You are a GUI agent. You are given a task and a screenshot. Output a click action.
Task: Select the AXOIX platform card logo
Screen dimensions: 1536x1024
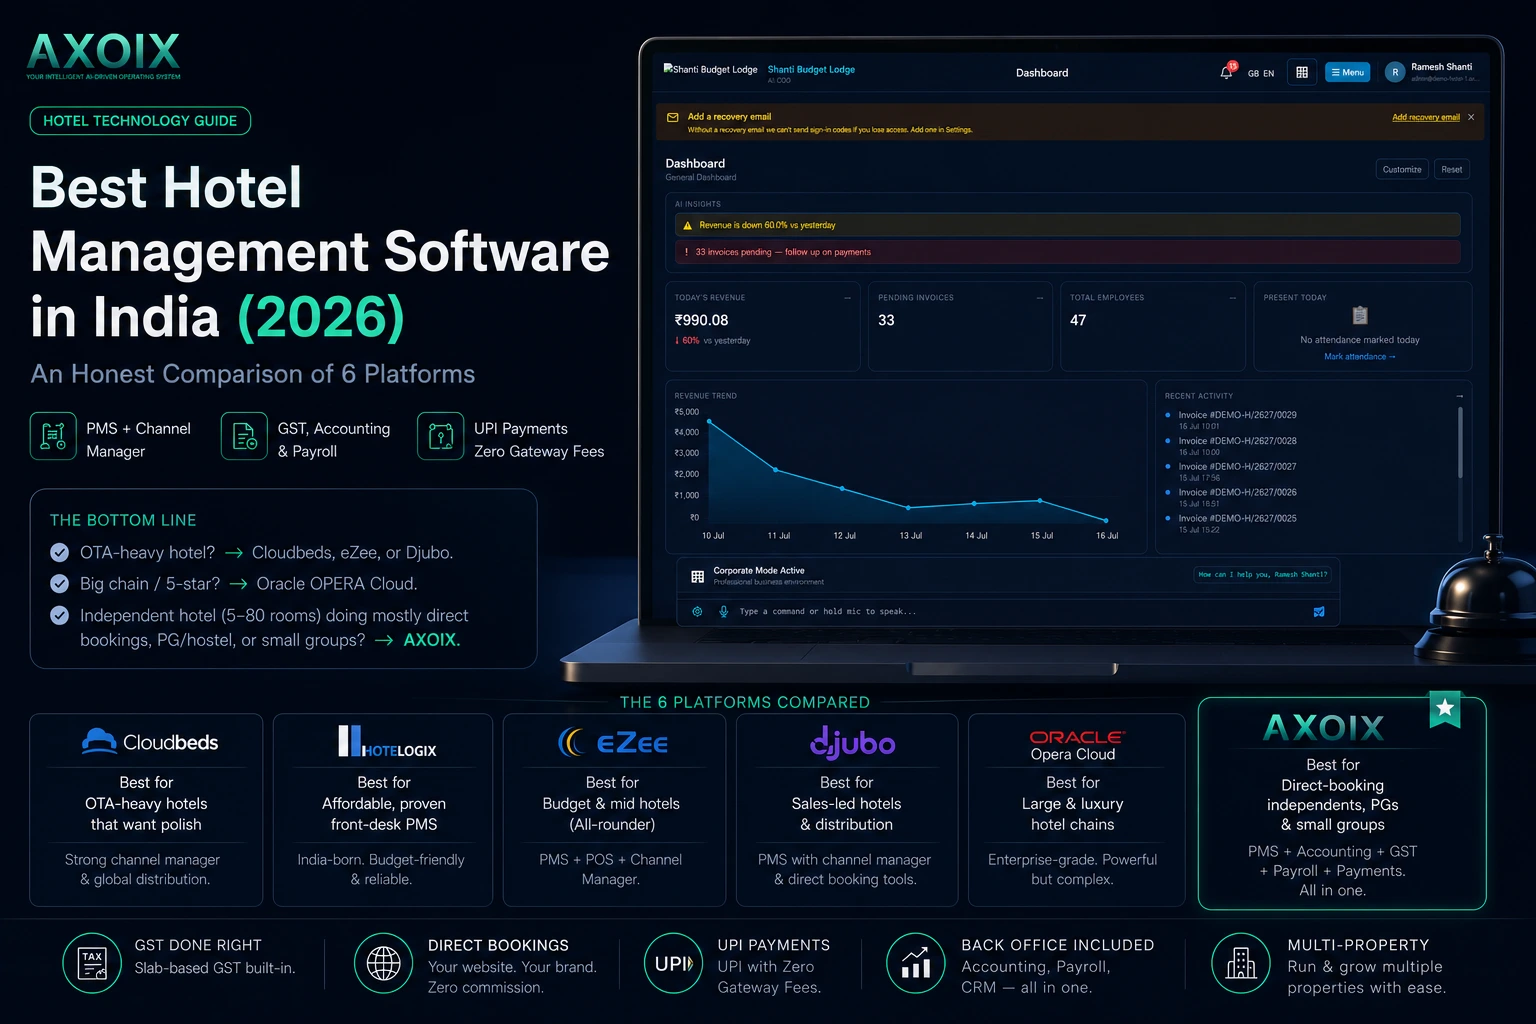[x=1324, y=727]
